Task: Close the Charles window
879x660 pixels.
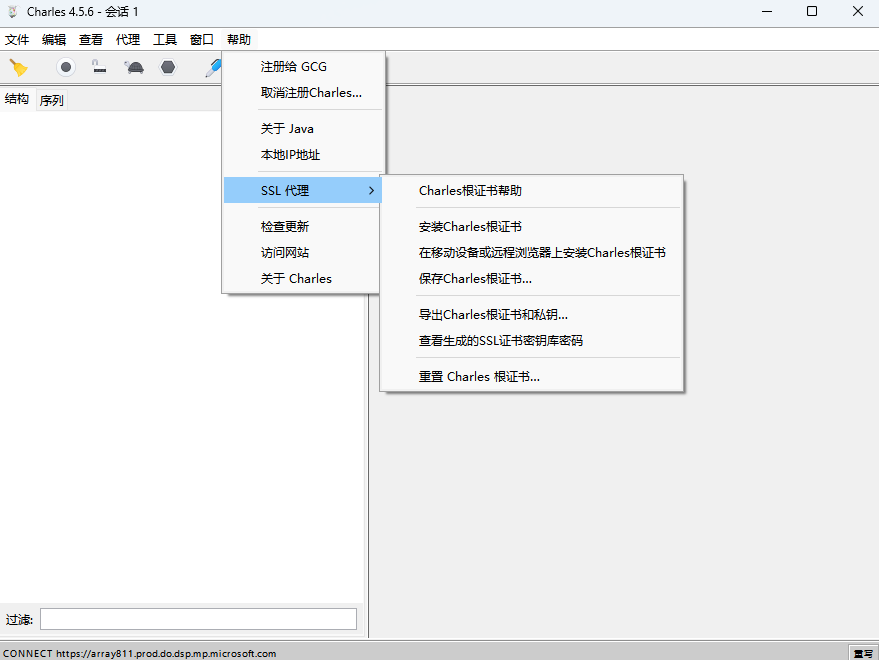Action: coord(858,11)
